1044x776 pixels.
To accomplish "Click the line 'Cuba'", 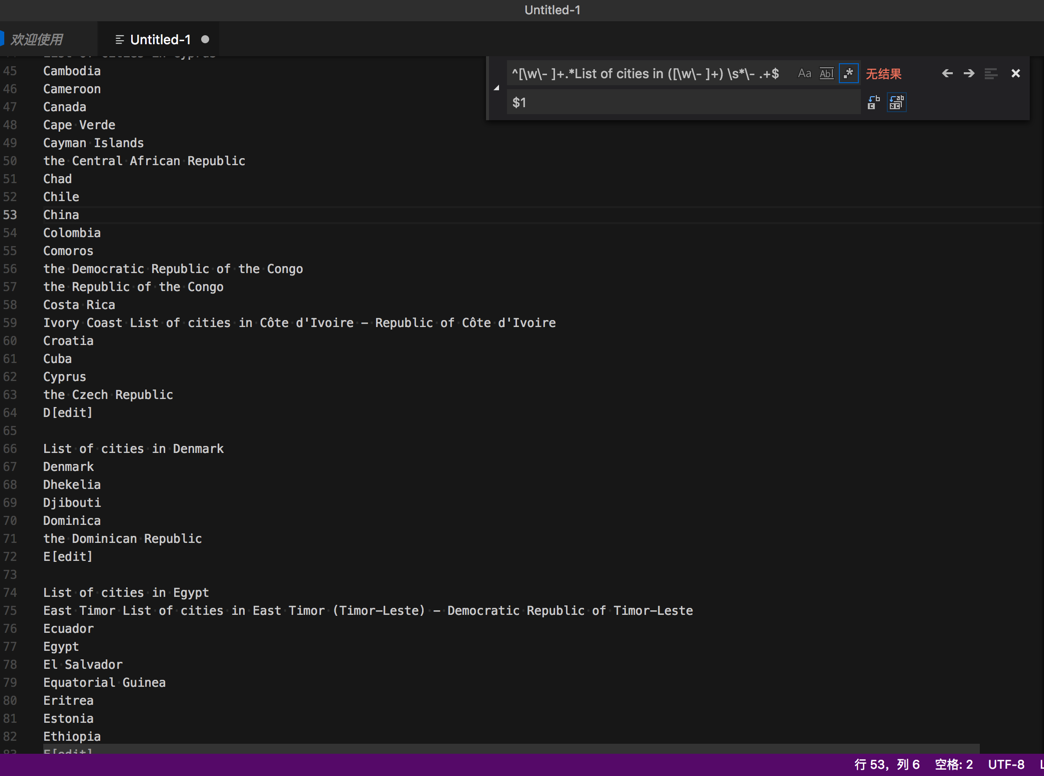I will click(x=57, y=358).
